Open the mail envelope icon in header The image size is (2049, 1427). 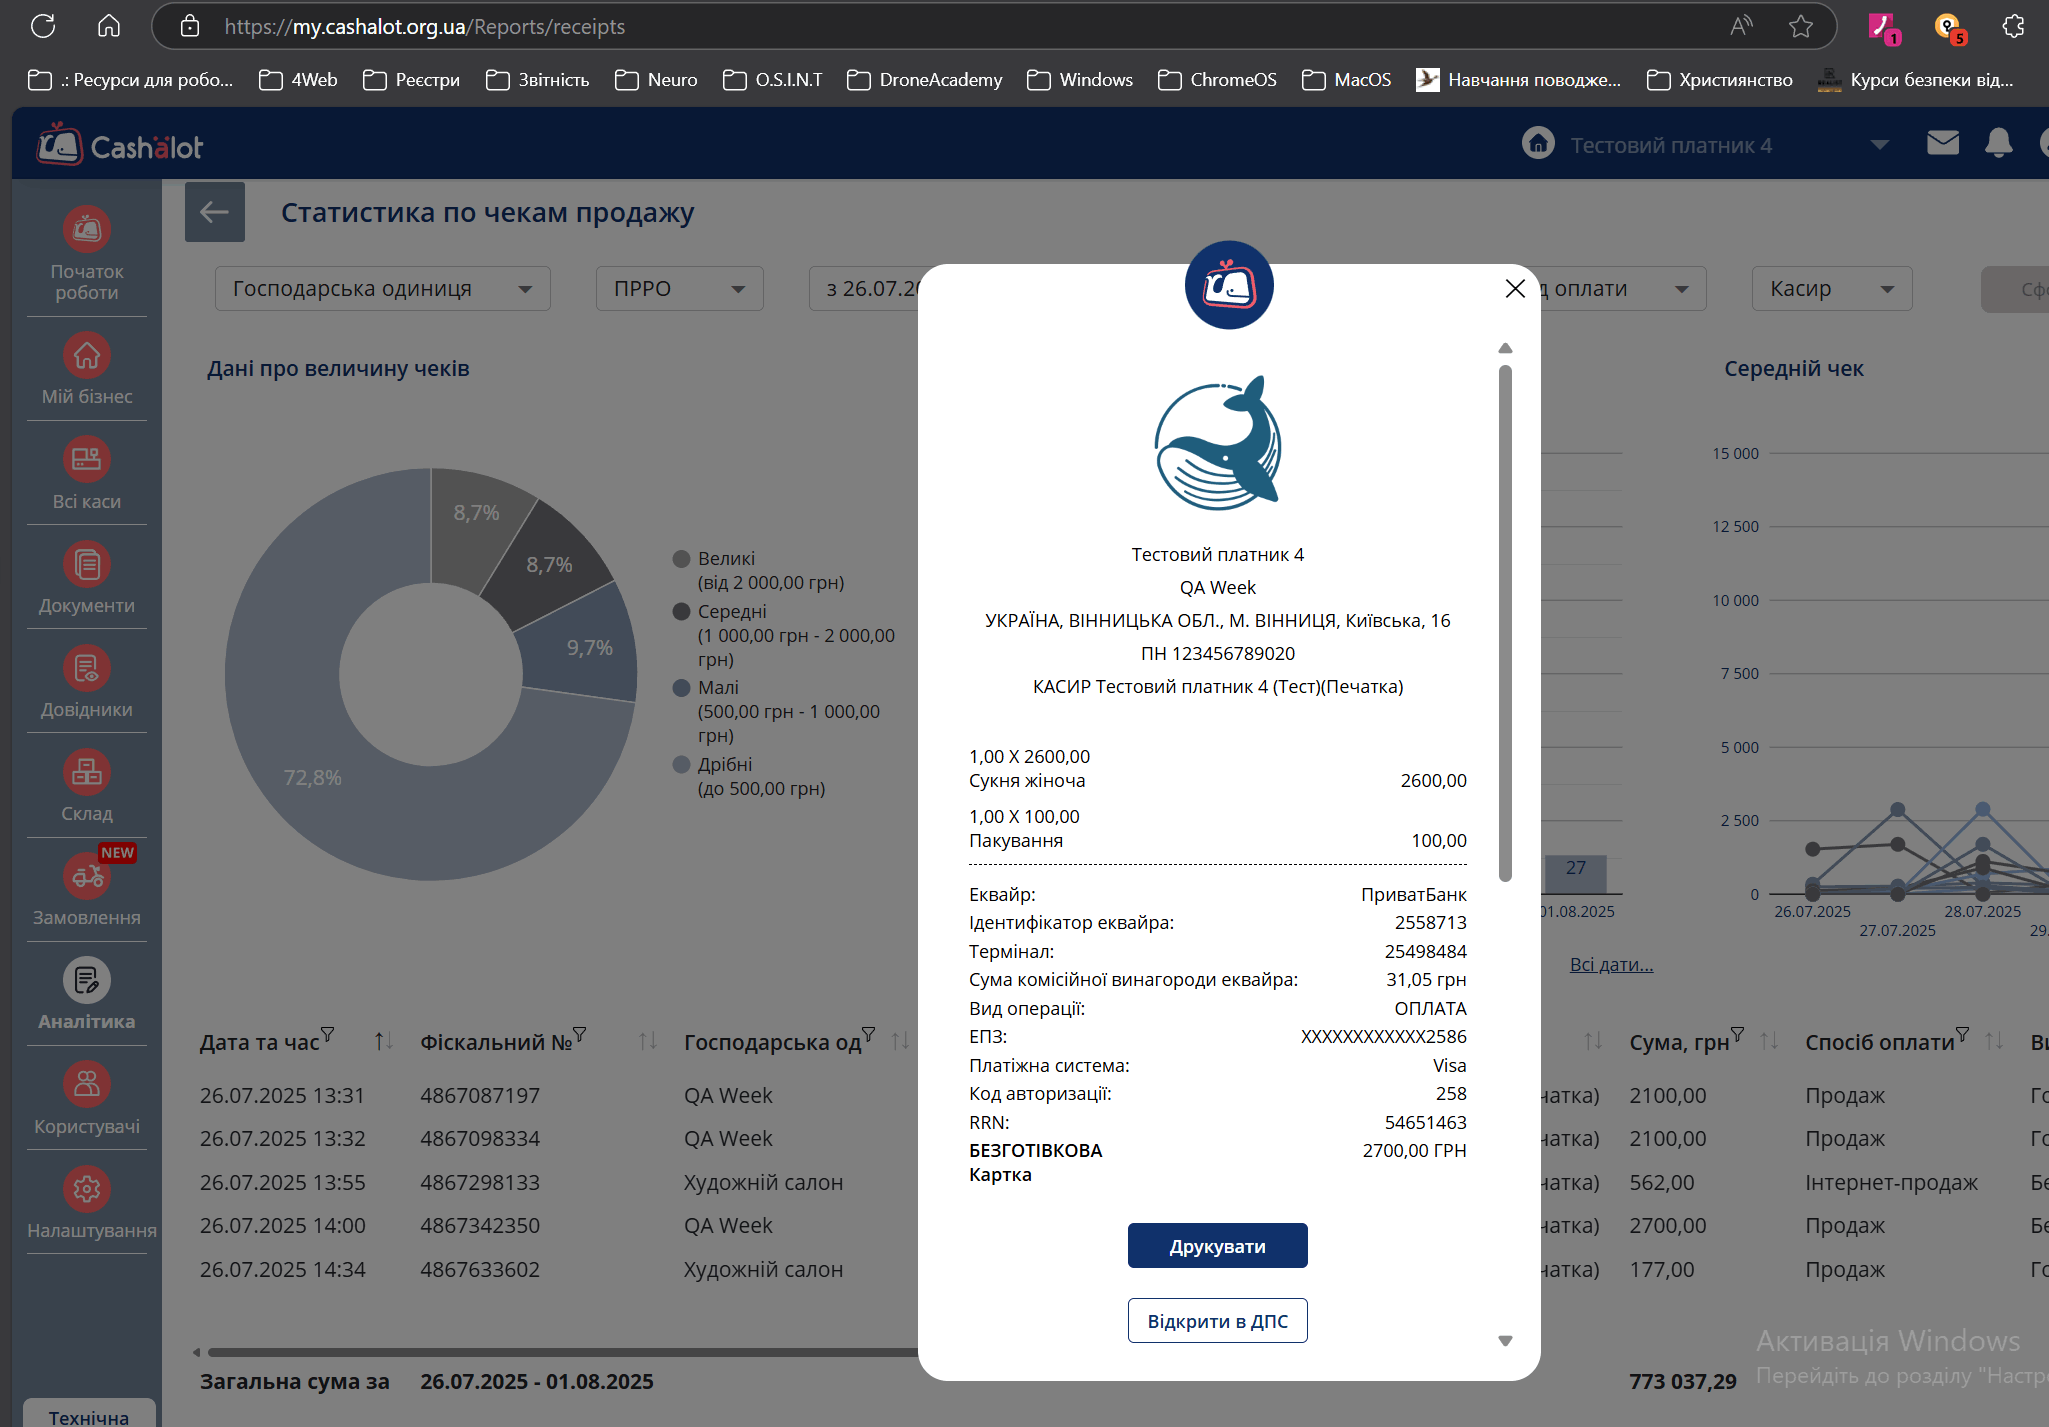point(1942,144)
